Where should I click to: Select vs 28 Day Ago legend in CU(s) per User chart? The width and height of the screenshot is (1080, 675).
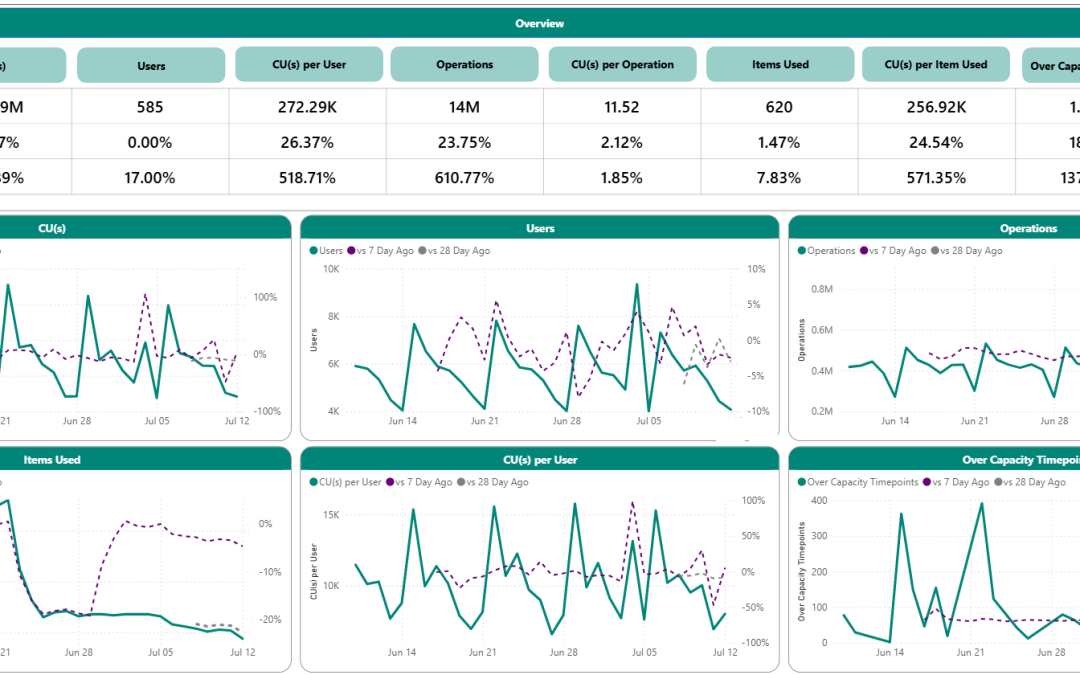[492, 482]
